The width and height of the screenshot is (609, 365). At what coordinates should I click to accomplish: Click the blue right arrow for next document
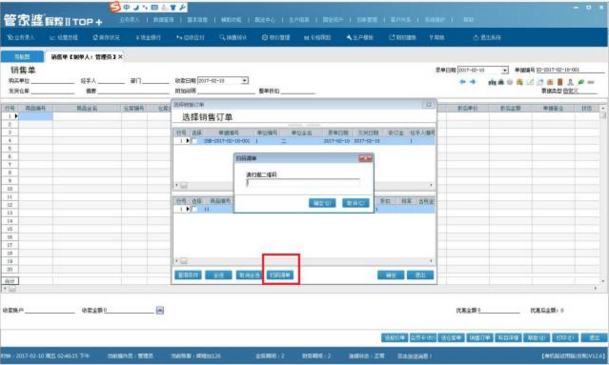pyautogui.click(x=472, y=82)
